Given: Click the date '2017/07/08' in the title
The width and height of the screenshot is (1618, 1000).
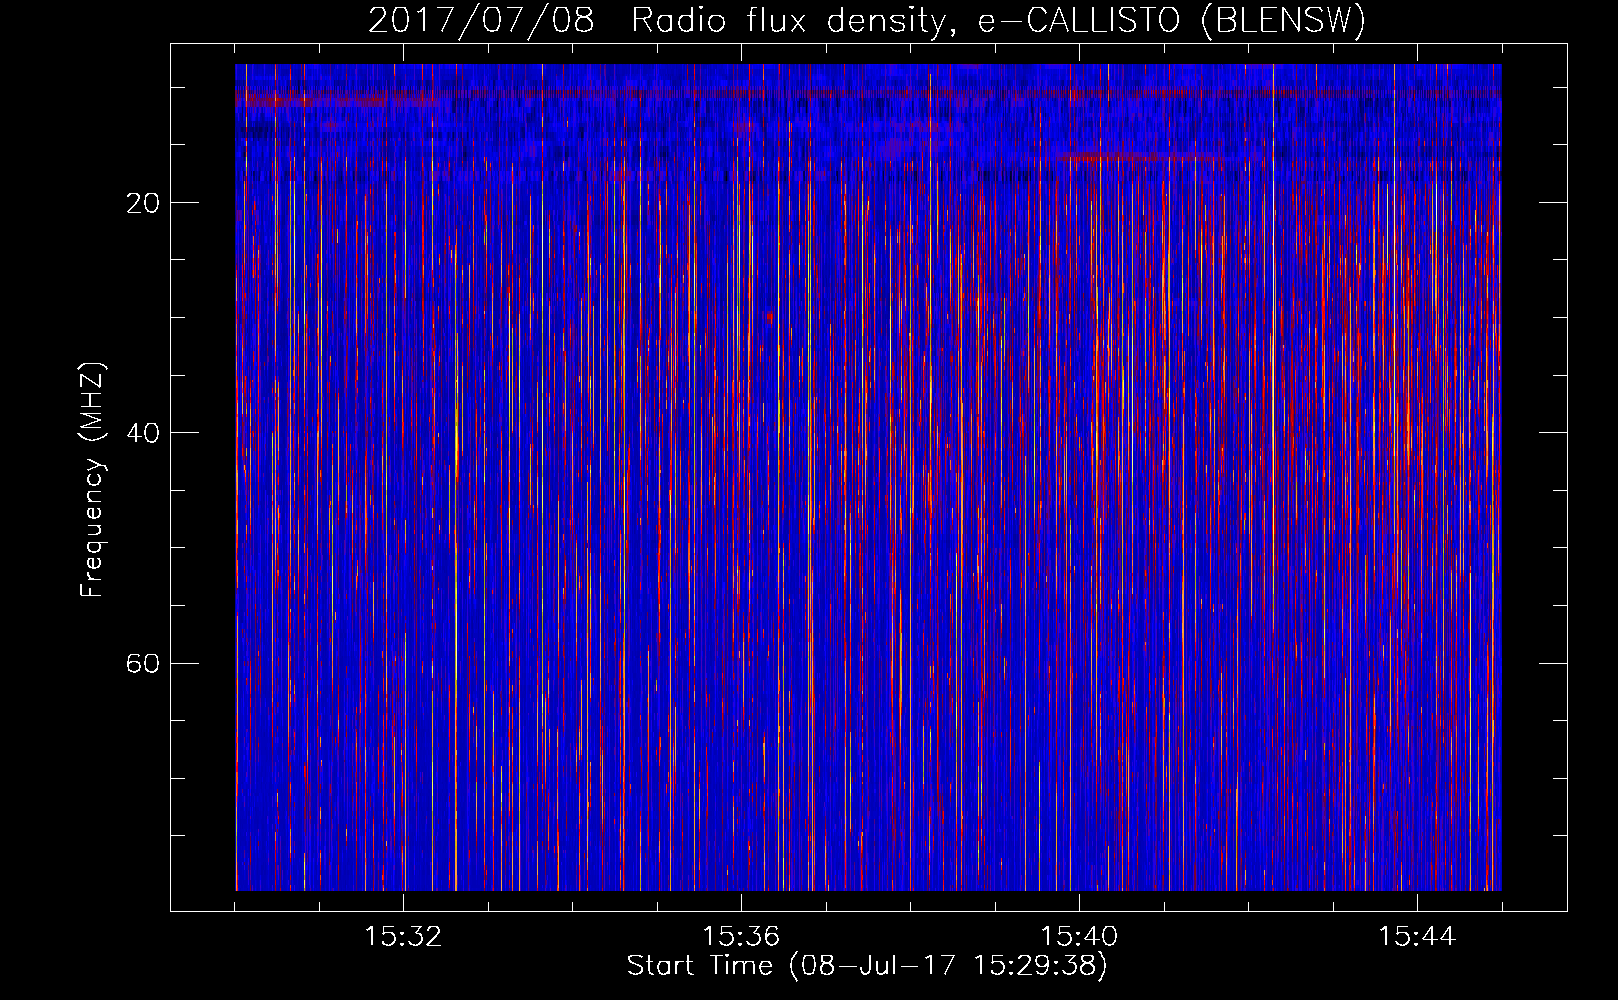Looking at the screenshot, I should pos(481,21).
